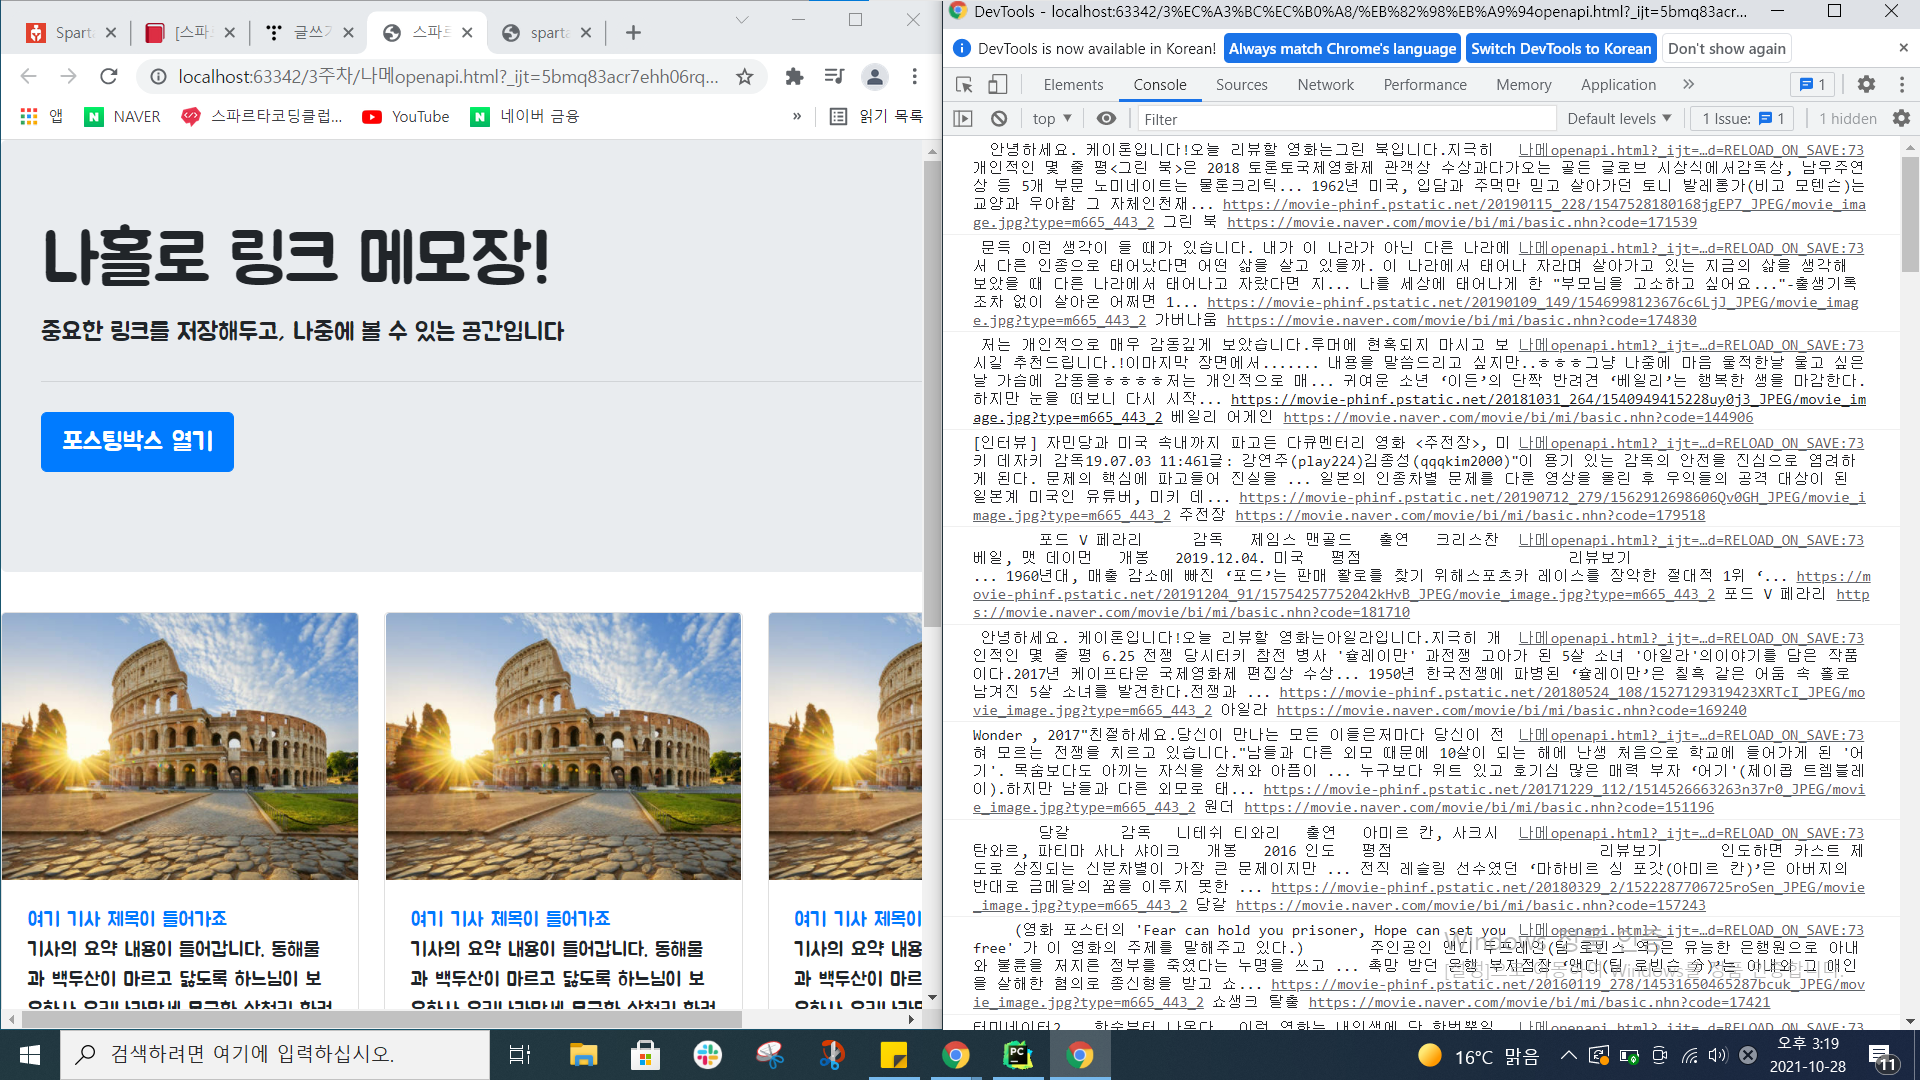Toggle the device toolbar icon
Screen dimensions: 1920x1080
click(x=997, y=85)
